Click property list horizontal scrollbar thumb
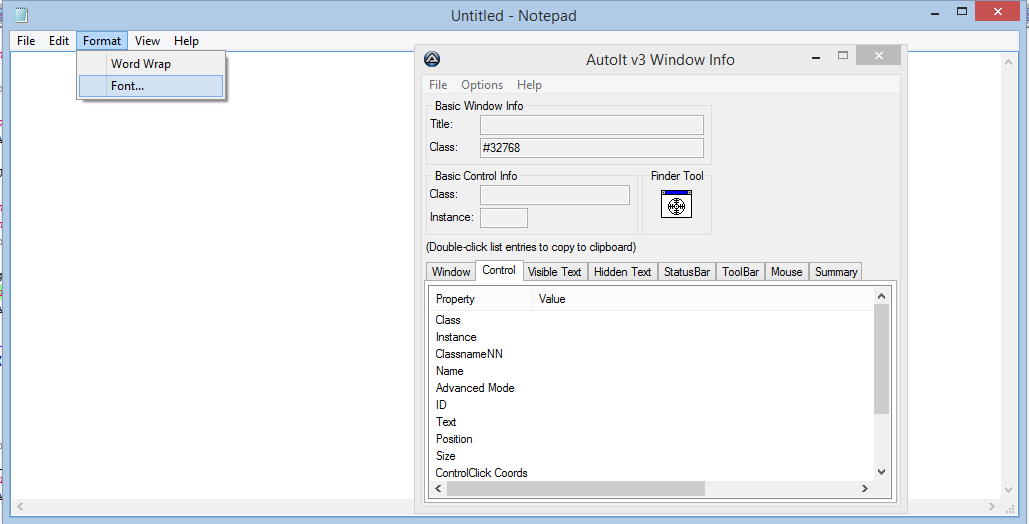Viewport: 1029px width, 524px height. click(576, 488)
